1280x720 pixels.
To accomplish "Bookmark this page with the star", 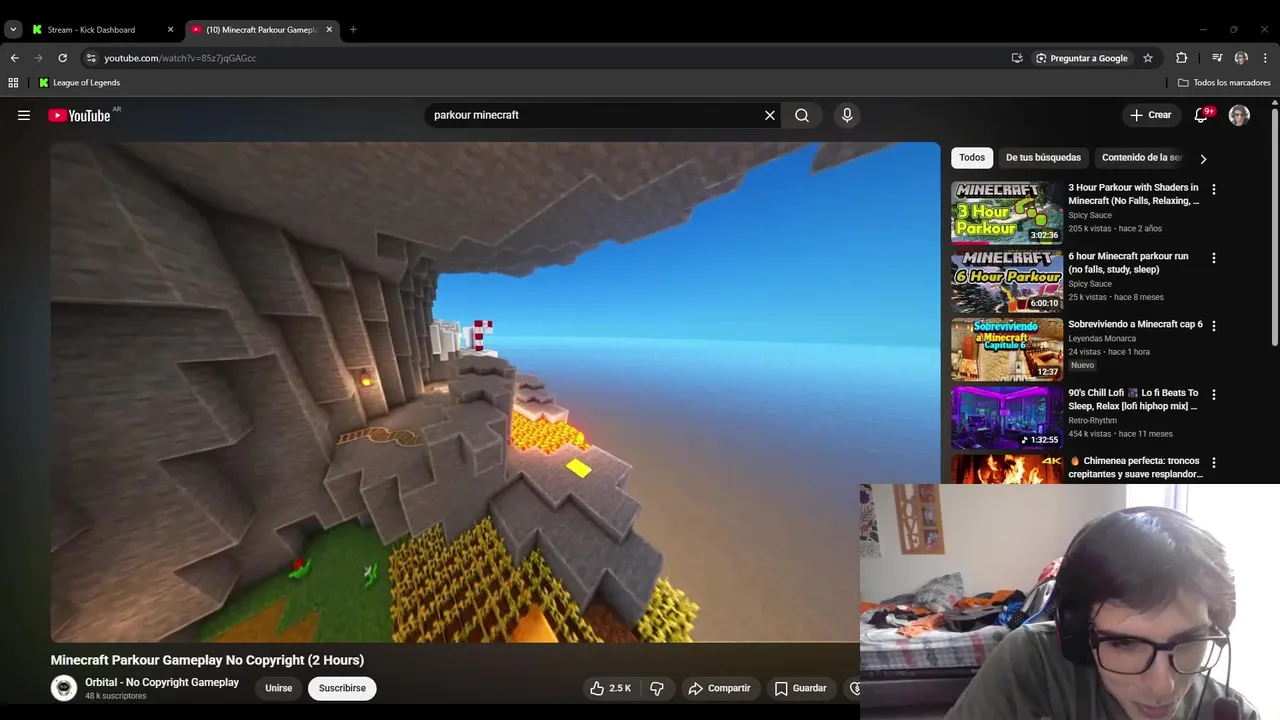I will click(1148, 58).
